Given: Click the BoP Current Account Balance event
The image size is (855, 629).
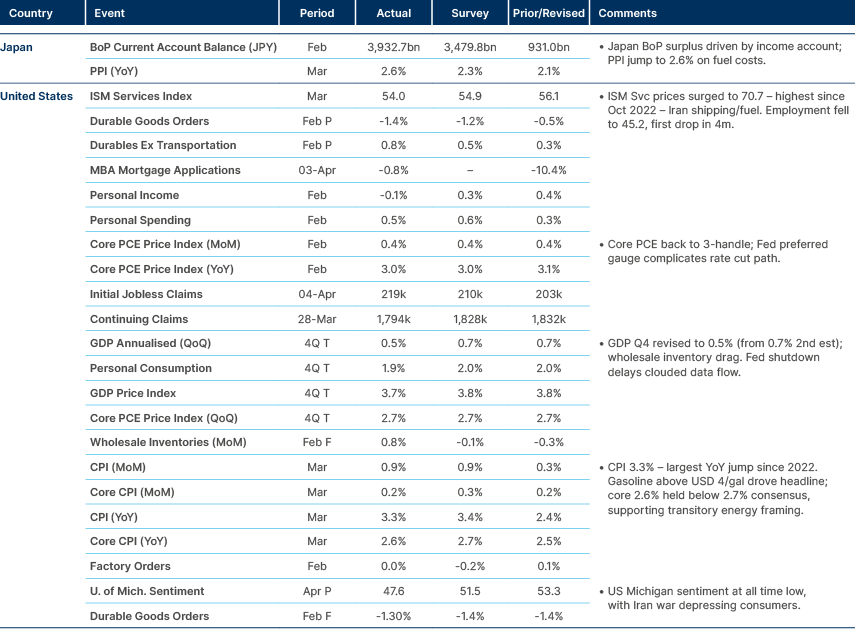Looking at the screenshot, I should coord(183,47).
